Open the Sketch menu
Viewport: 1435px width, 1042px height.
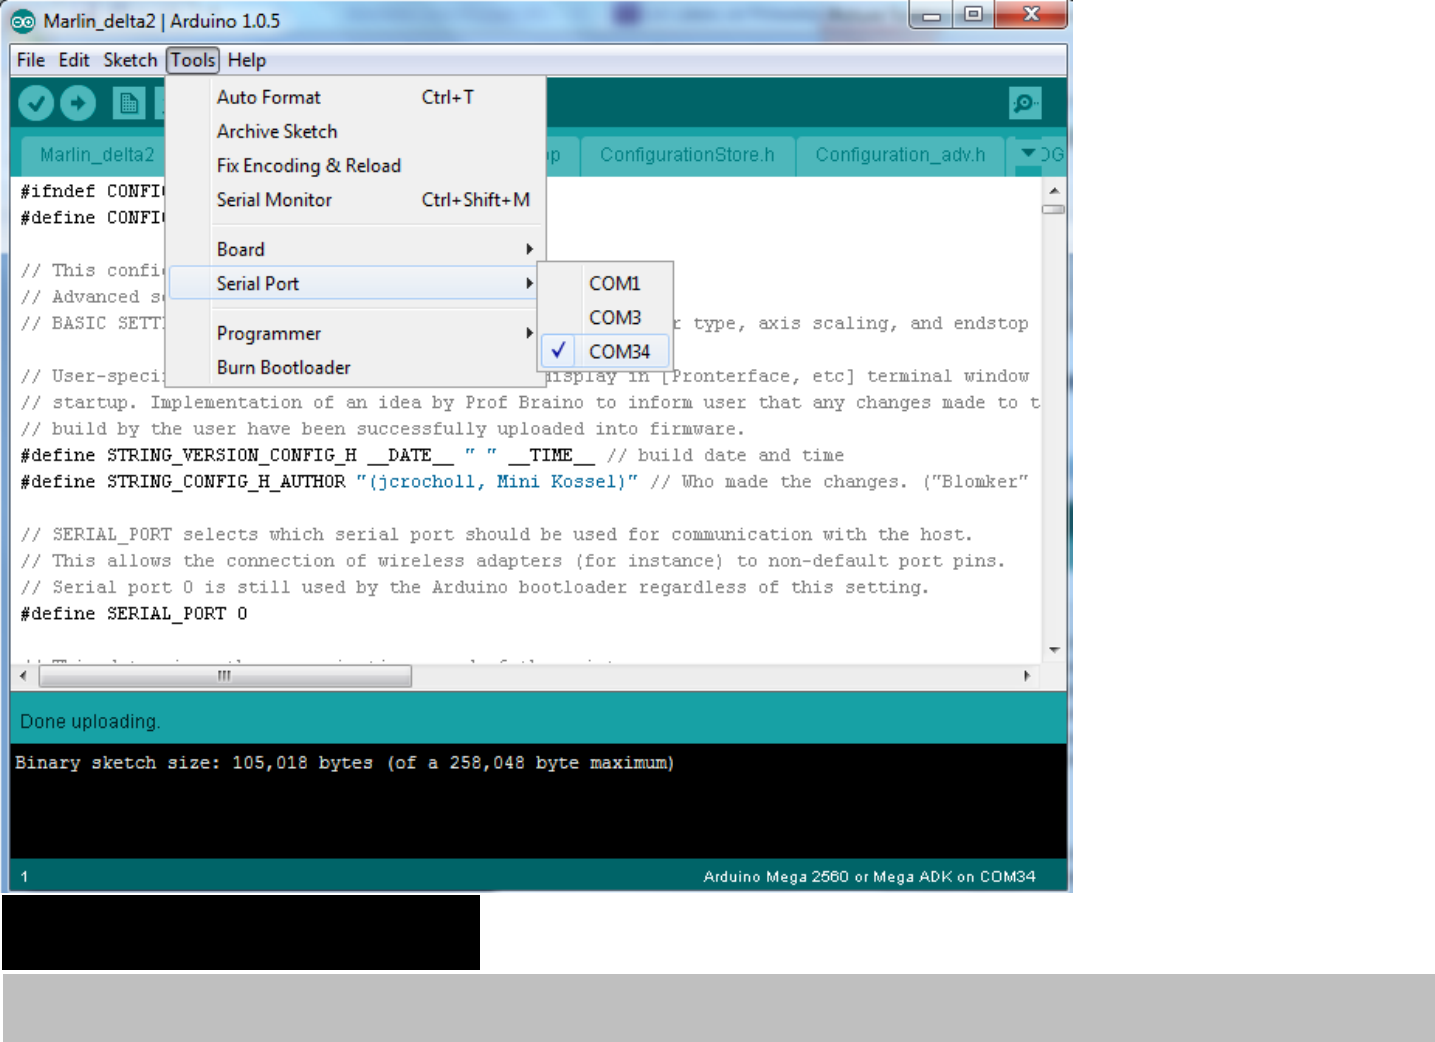(x=130, y=60)
